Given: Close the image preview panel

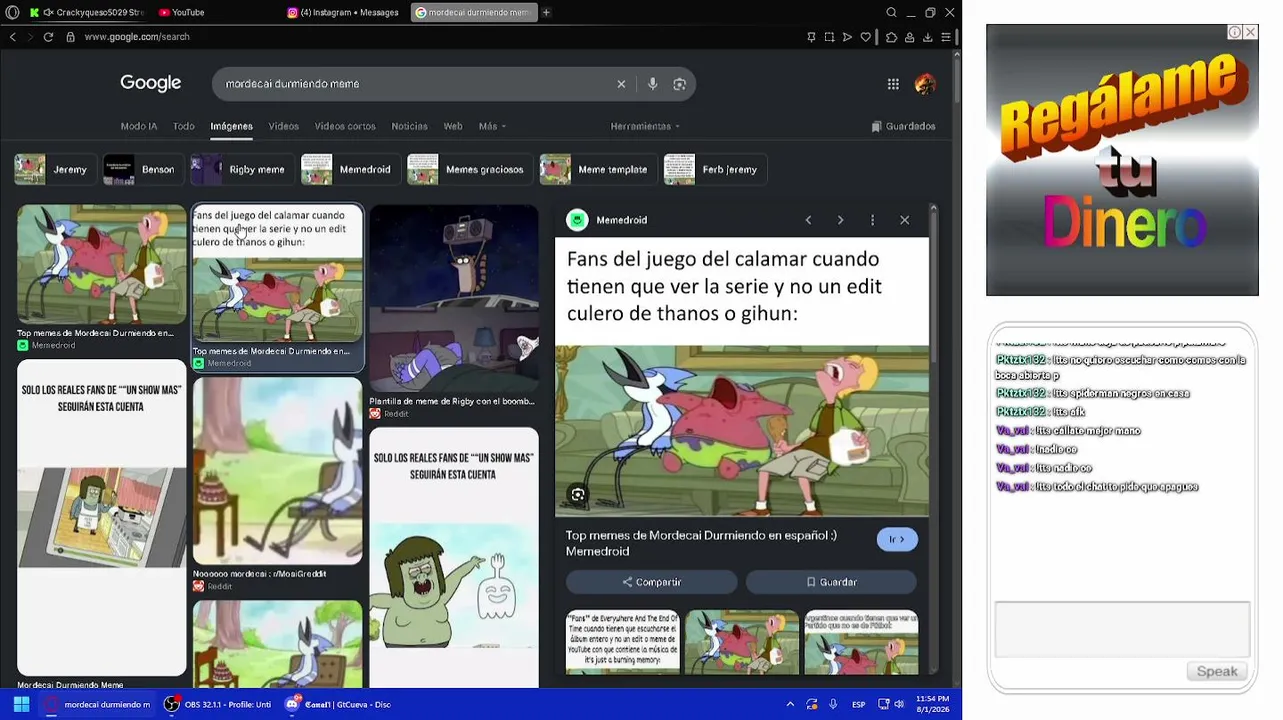Looking at the screenshot, I should point(904,220).
